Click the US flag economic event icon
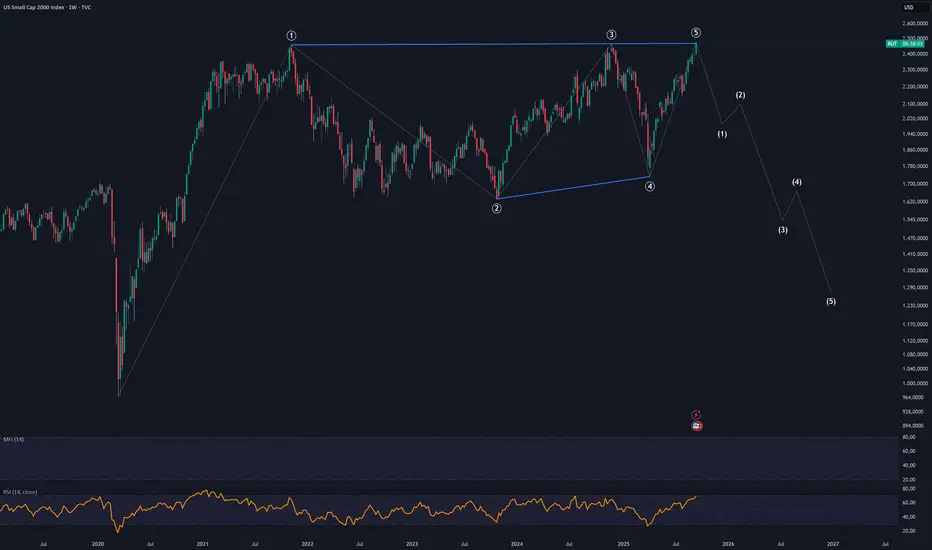This screenshot has width=932, height=550. 697,426
